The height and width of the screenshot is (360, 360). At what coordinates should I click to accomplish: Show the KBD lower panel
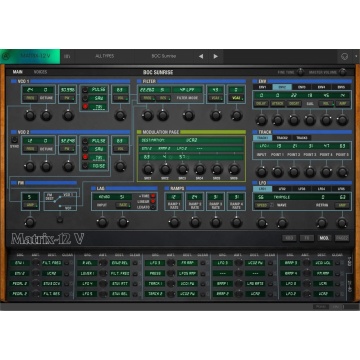pyautogui.click(x=289, y=238)
